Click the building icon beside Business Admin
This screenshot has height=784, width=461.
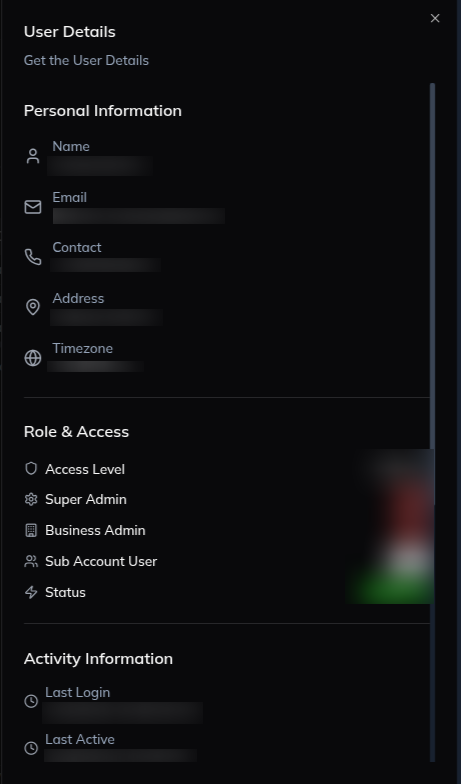coord(31,530)
